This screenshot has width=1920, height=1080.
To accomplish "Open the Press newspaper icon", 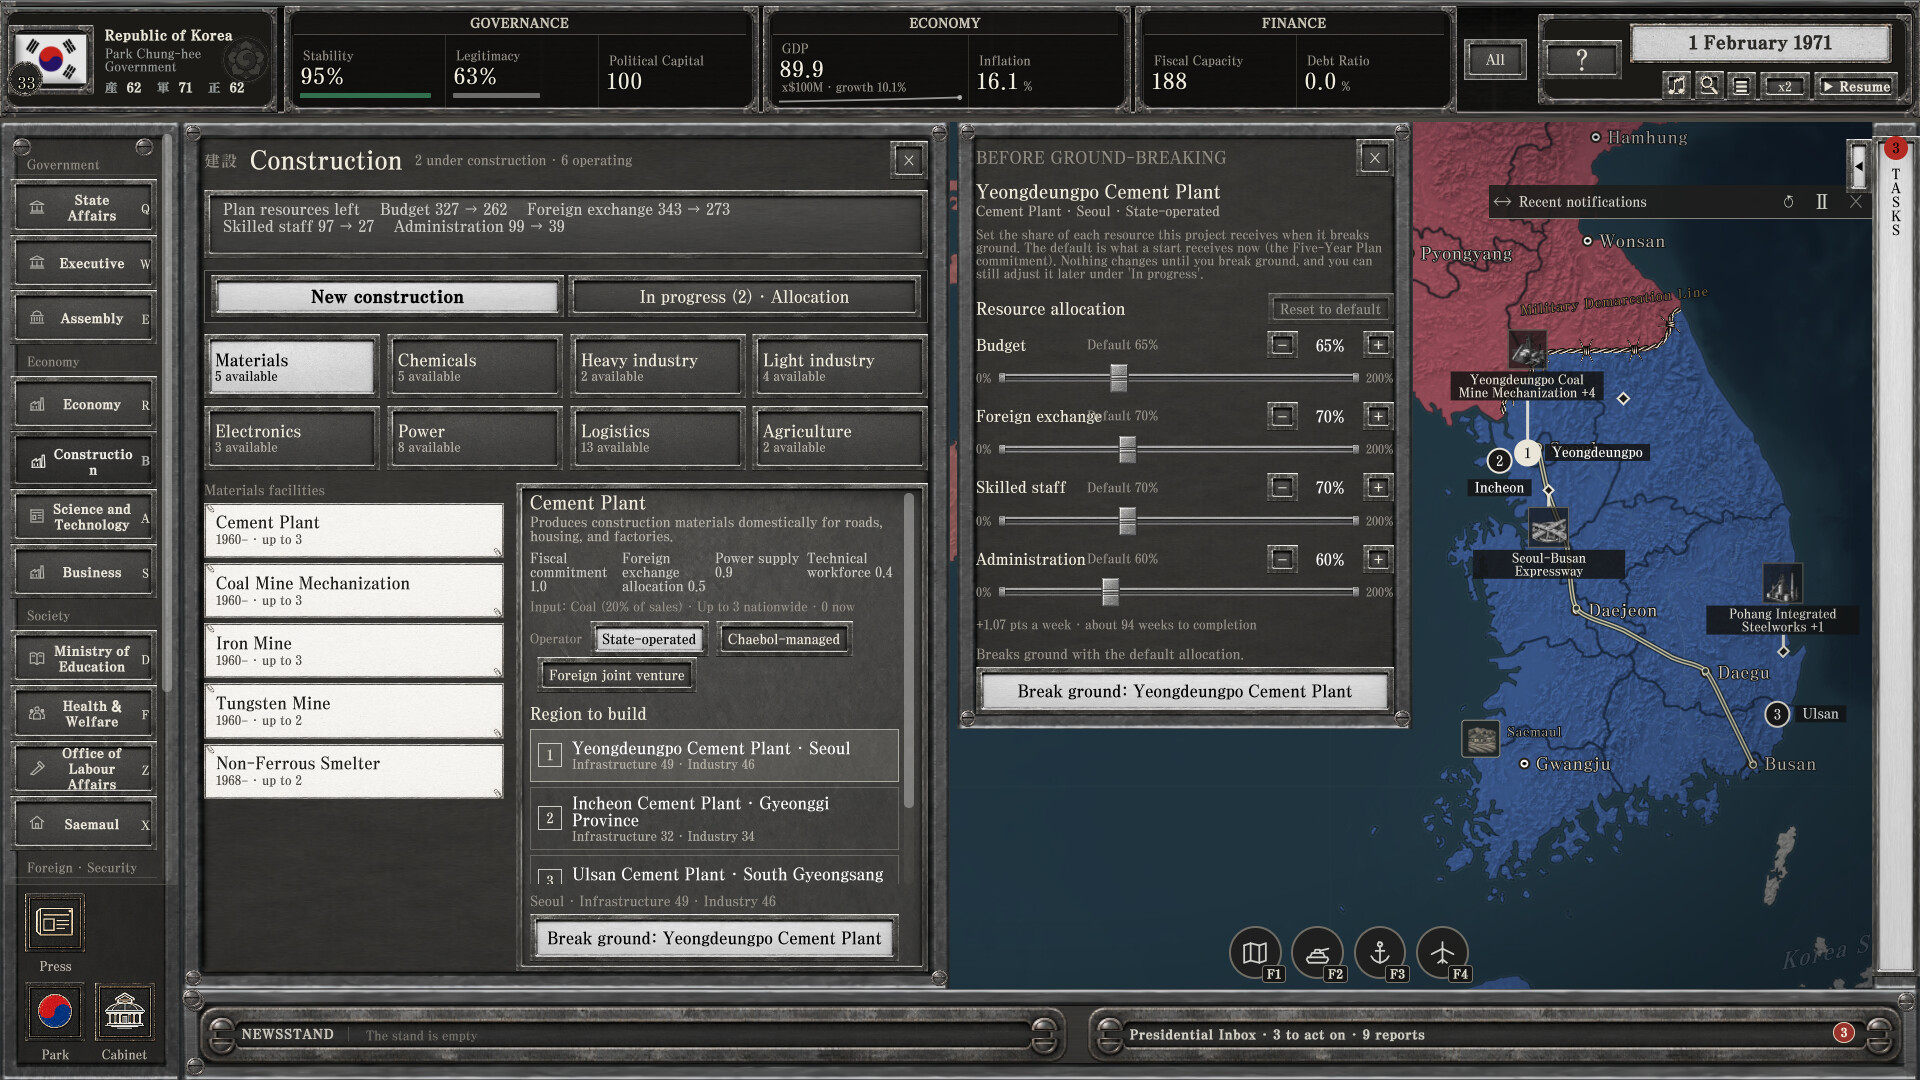I will 55,922.
